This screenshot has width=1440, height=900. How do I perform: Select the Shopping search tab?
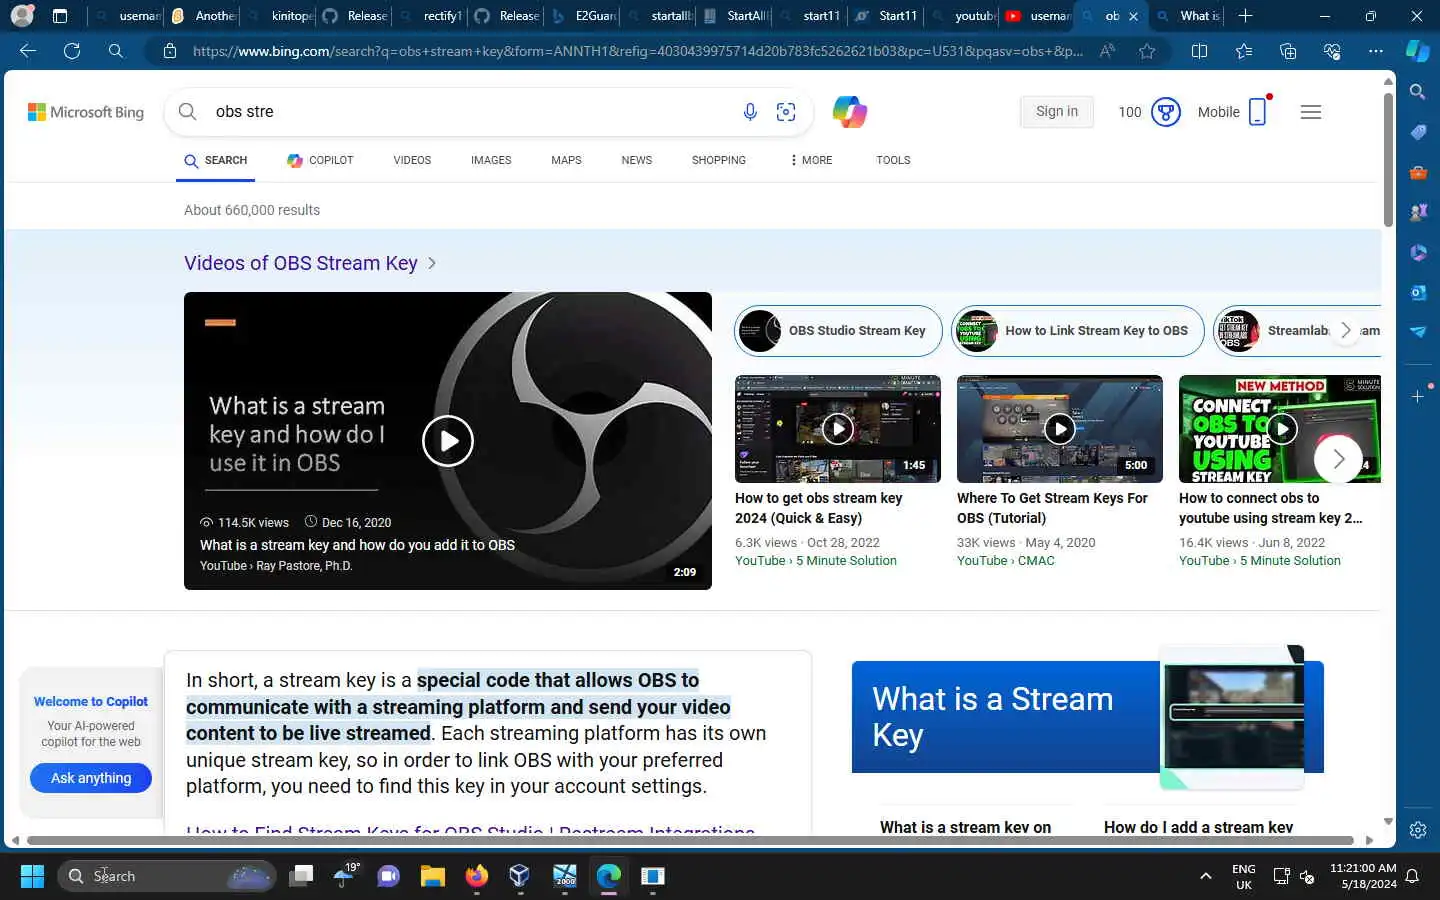[719, 160]
